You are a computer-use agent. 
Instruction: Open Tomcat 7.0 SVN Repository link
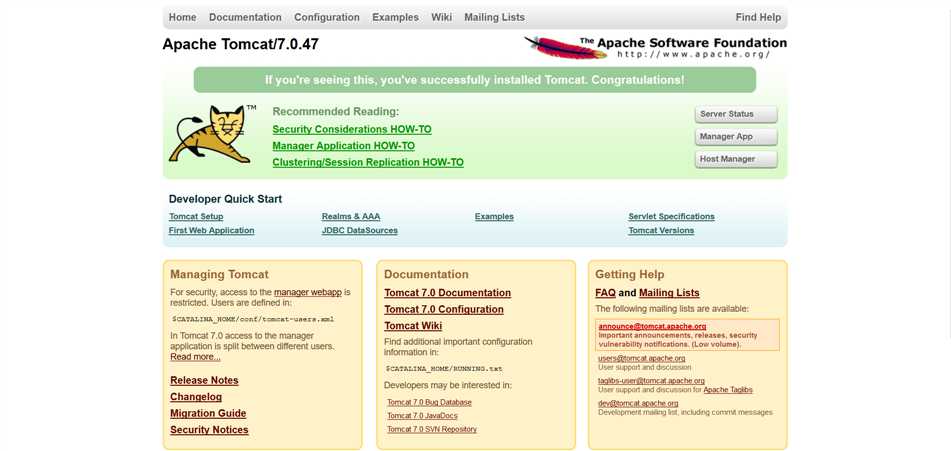pyautogui.click(x=432, y=429)
